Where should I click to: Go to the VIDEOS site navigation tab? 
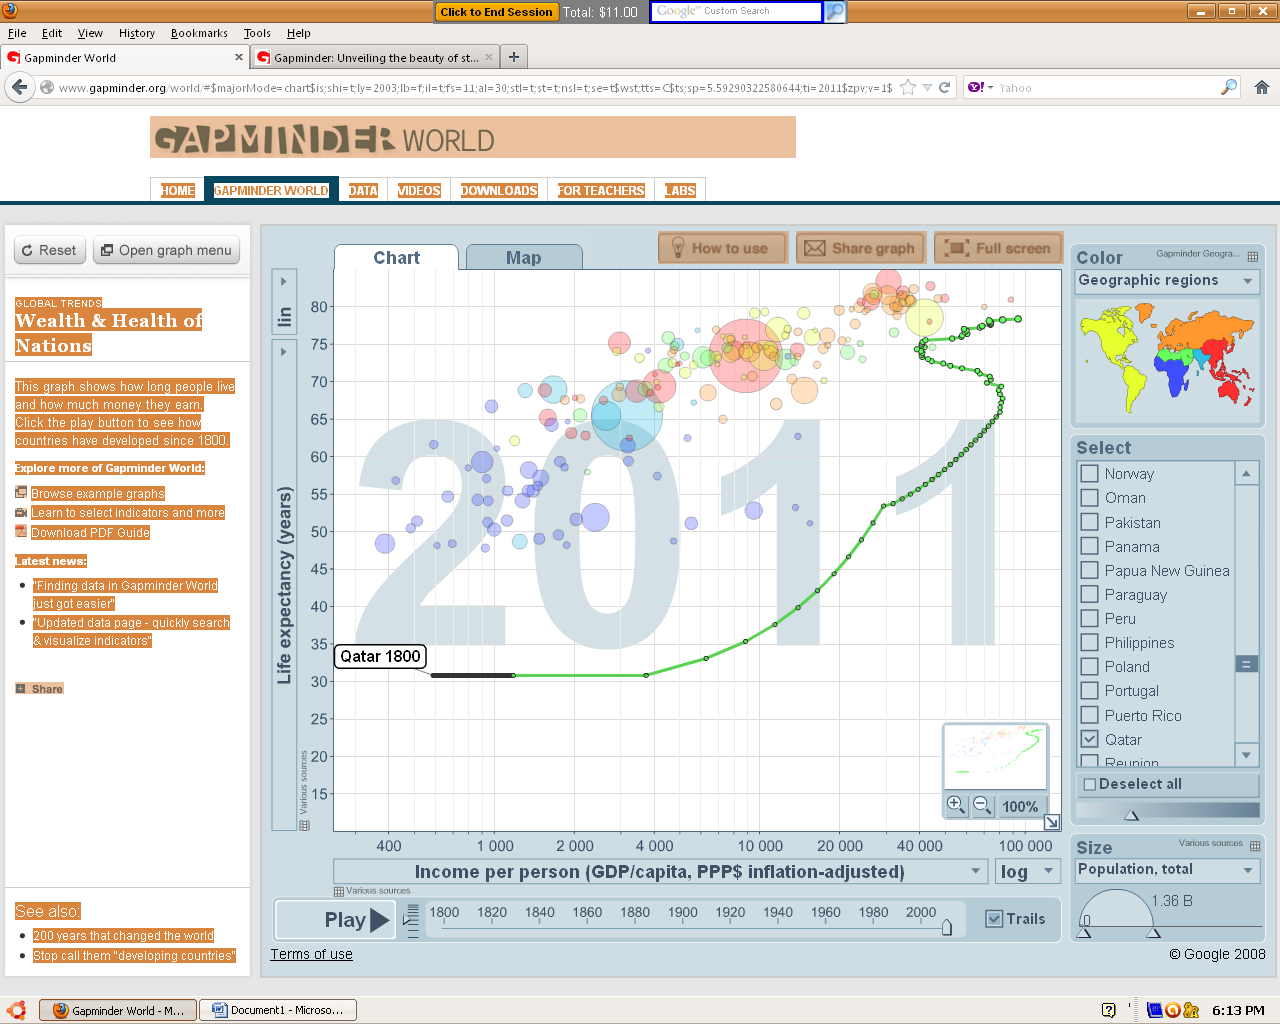pyautogui.click(x=419, y=190)
